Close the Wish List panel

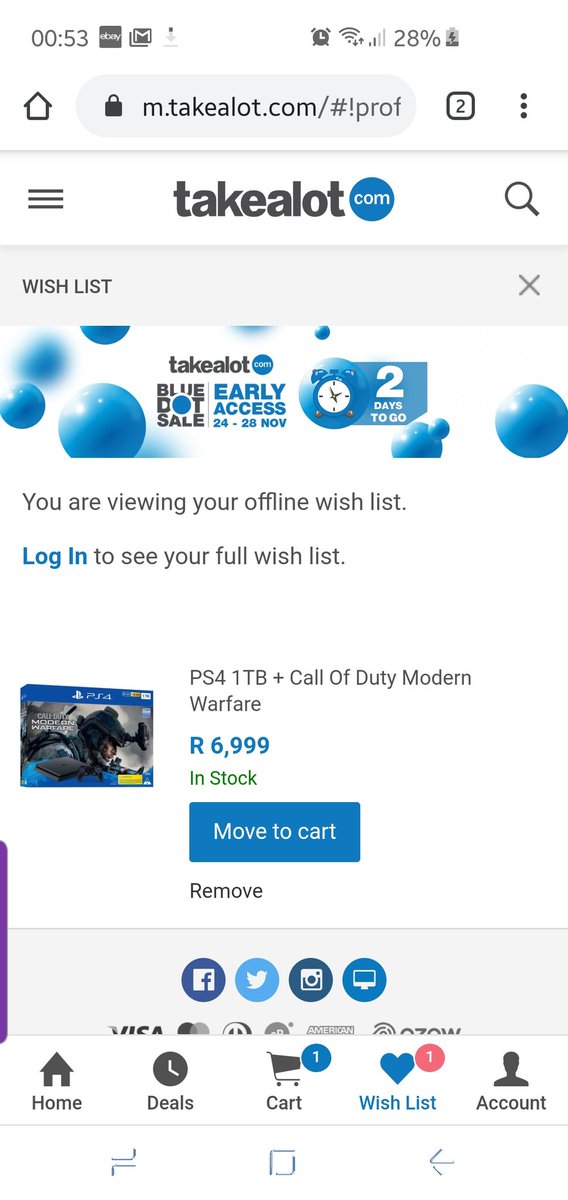(x=529, y=286)
